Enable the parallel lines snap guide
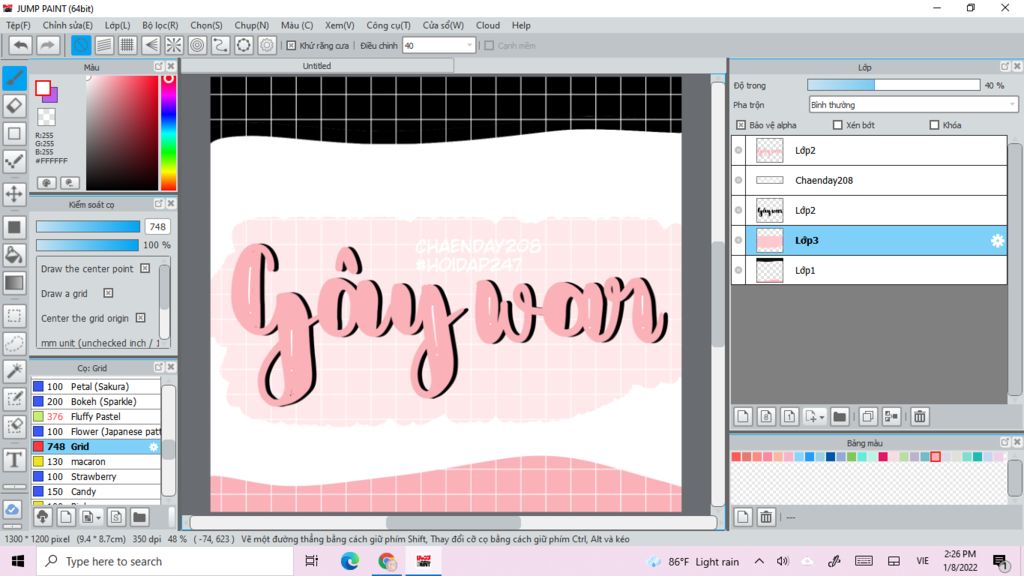This screenshot has width=1024, height=576. coord(104,45)
